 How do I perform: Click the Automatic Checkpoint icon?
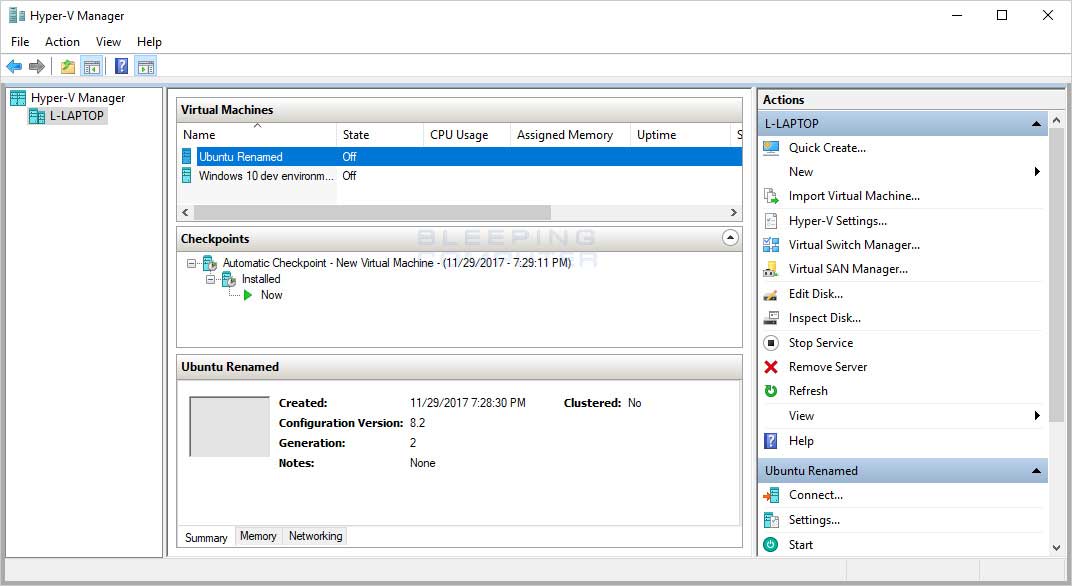click(210, 263)
